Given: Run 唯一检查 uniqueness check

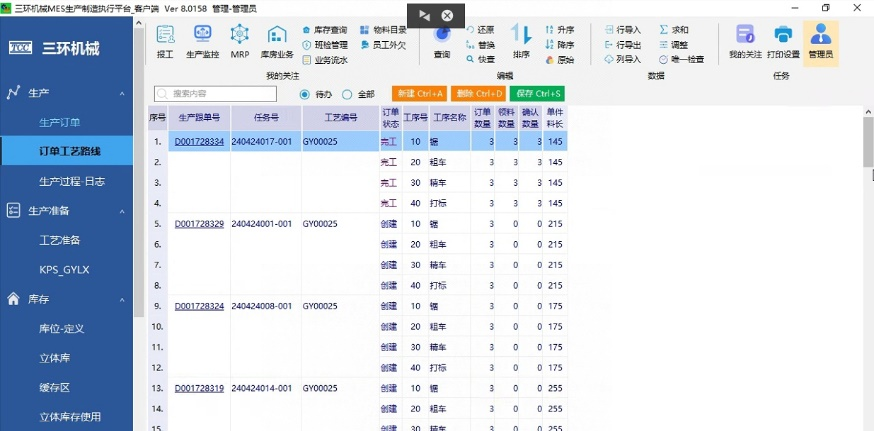Looking at the screenshot, I should pos(681,60).
